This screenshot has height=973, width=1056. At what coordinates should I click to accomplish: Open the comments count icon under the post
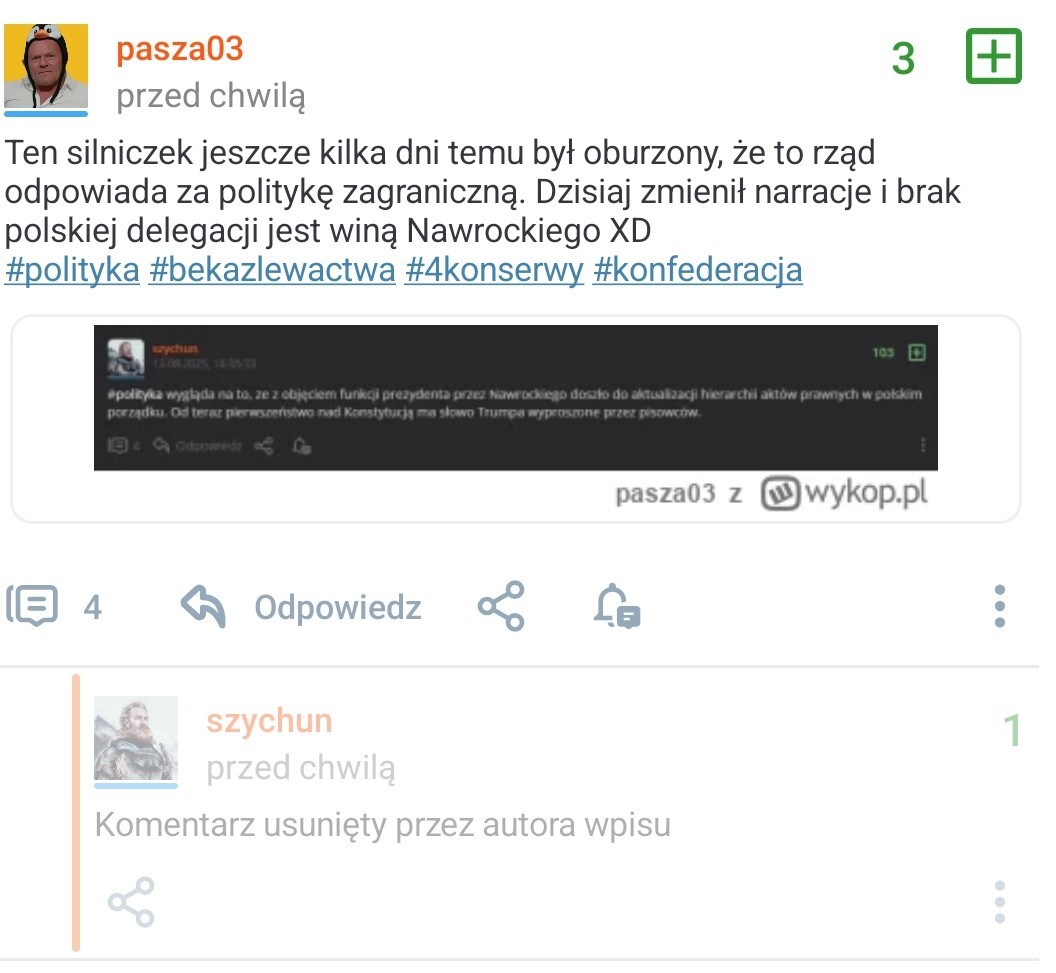(x=32, y=605)
